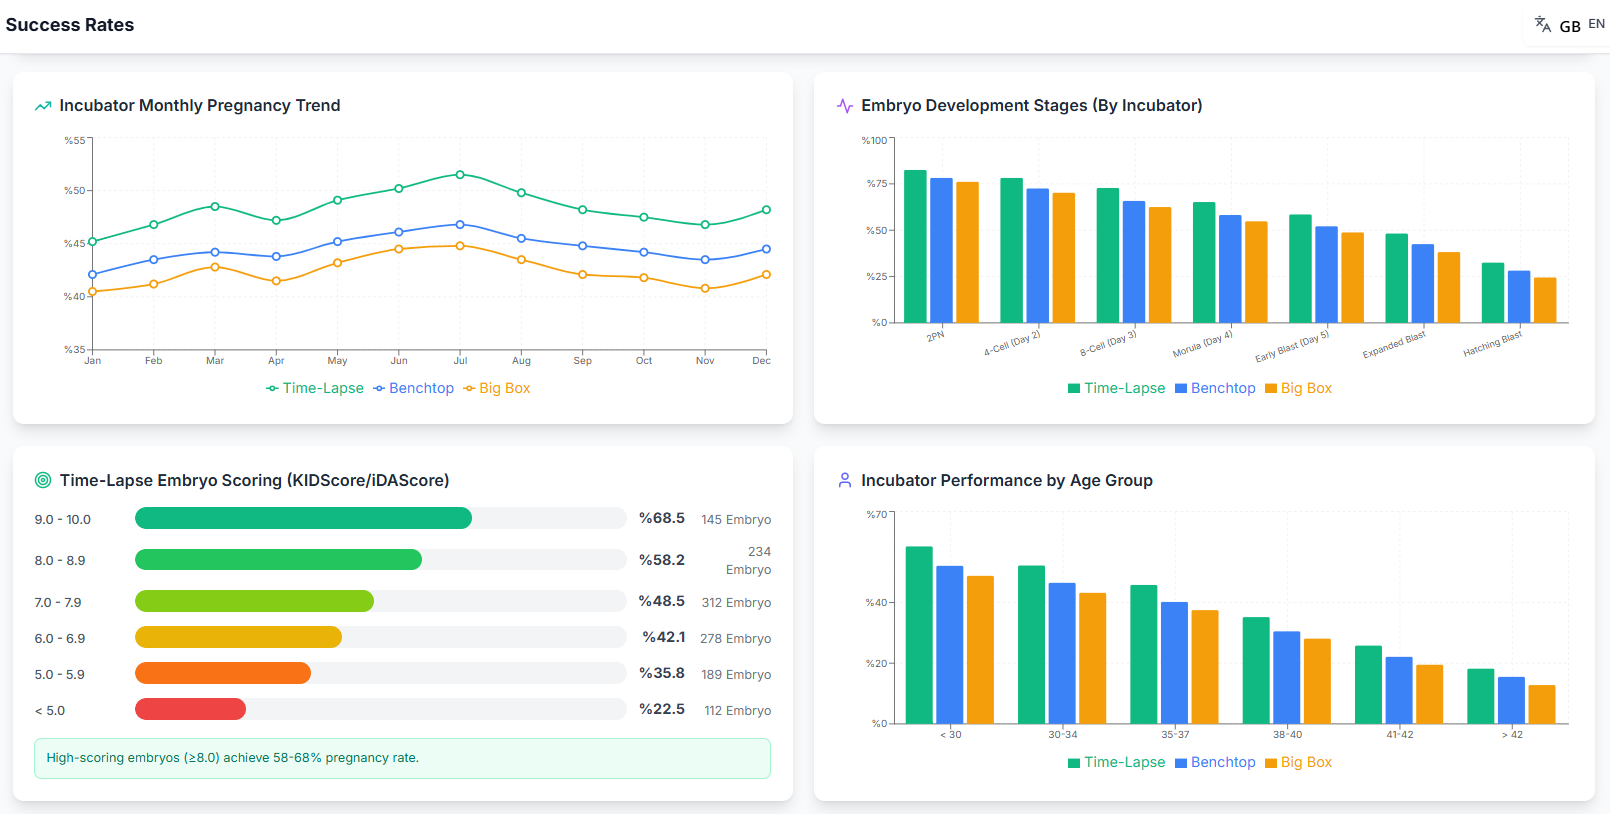This screenshot has width=1610, height=814.
Task: Click the Big Box Hatching Blast orange bar
Action: pyautogui.click(x=1545, y=300)
